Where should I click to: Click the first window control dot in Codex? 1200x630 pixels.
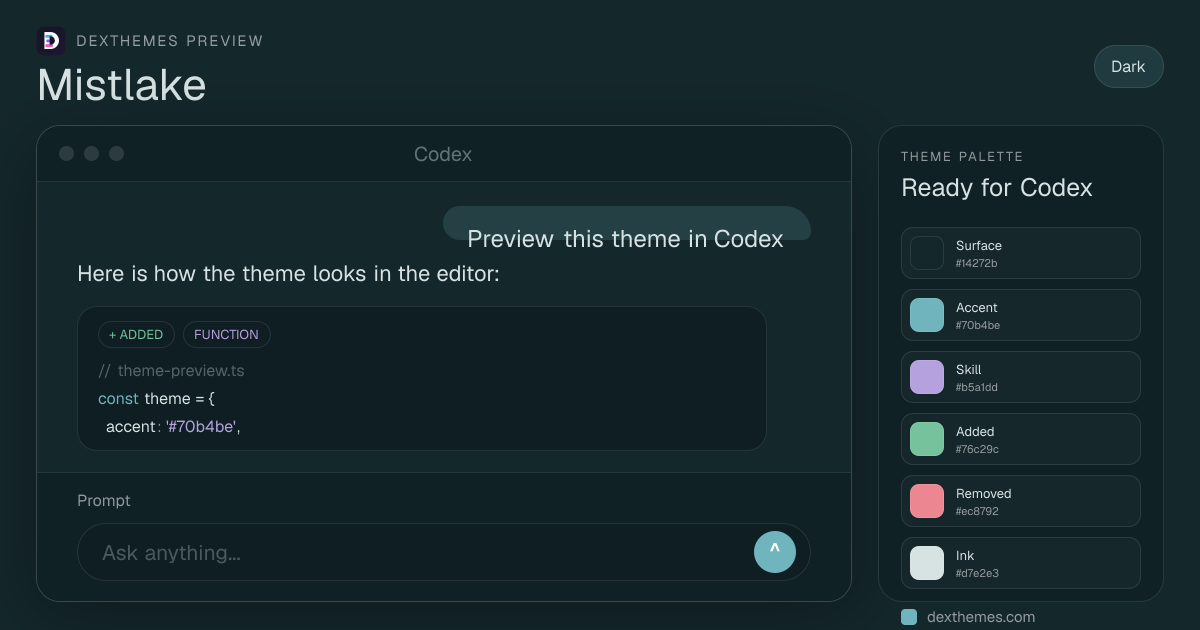click(x=67, y=153)
